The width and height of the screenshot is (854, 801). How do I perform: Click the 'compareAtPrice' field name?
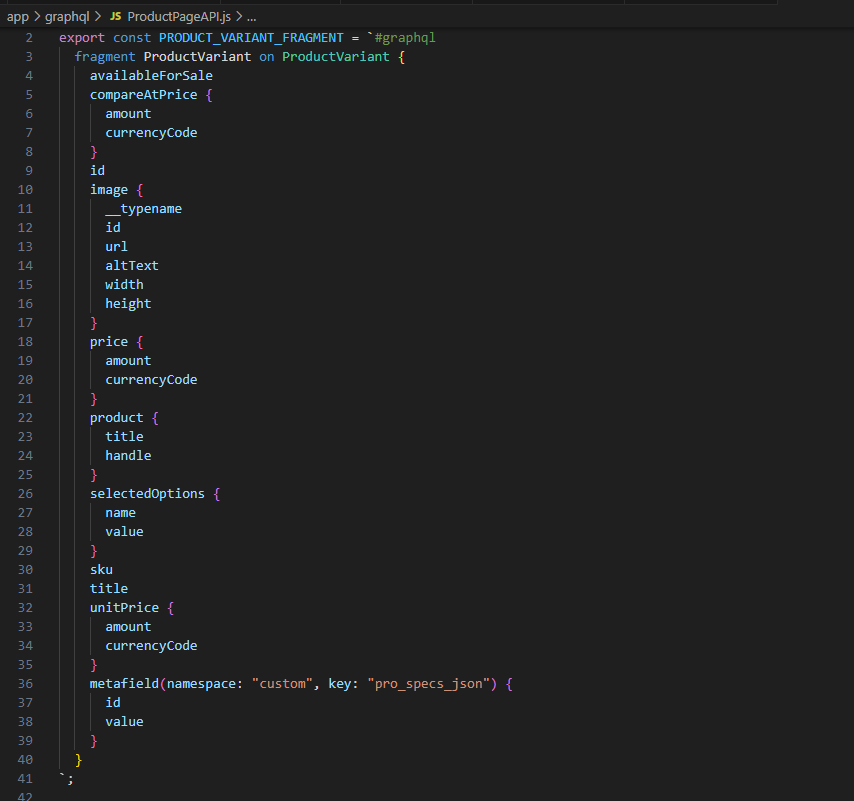click(x=143, y=95)
